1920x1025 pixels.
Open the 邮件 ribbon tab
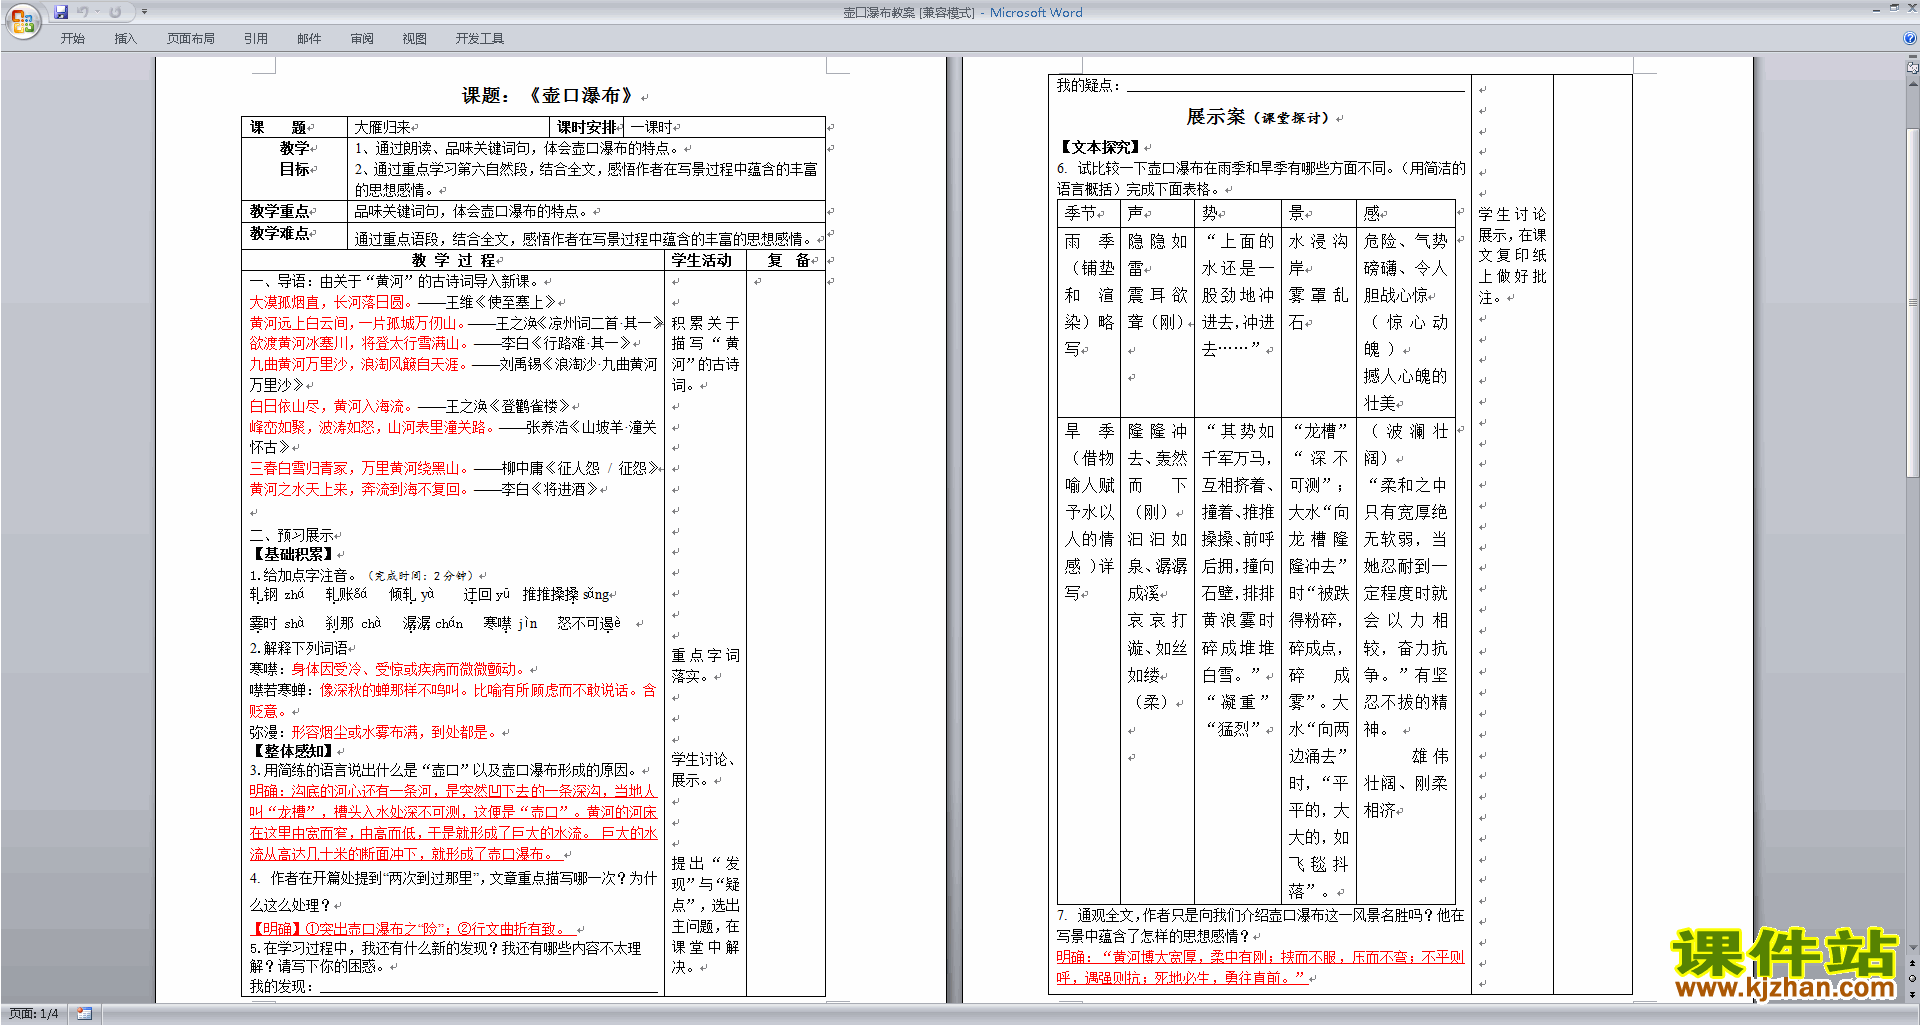[309, 39]
